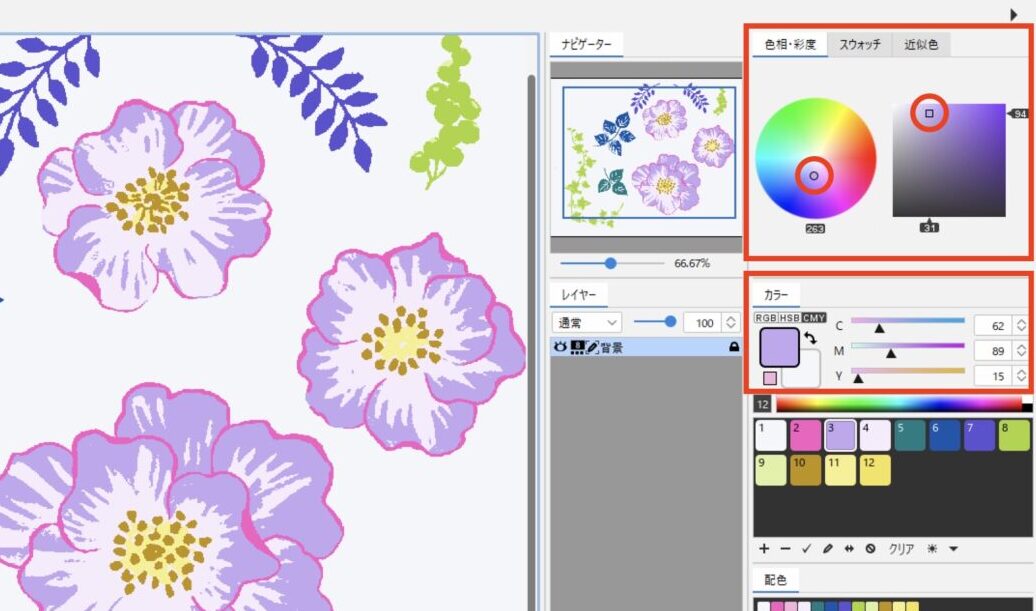Click the Y value stepper arrows
Image resolution: width=1036 pixels, height=611 pixels.
[1021, 376]
